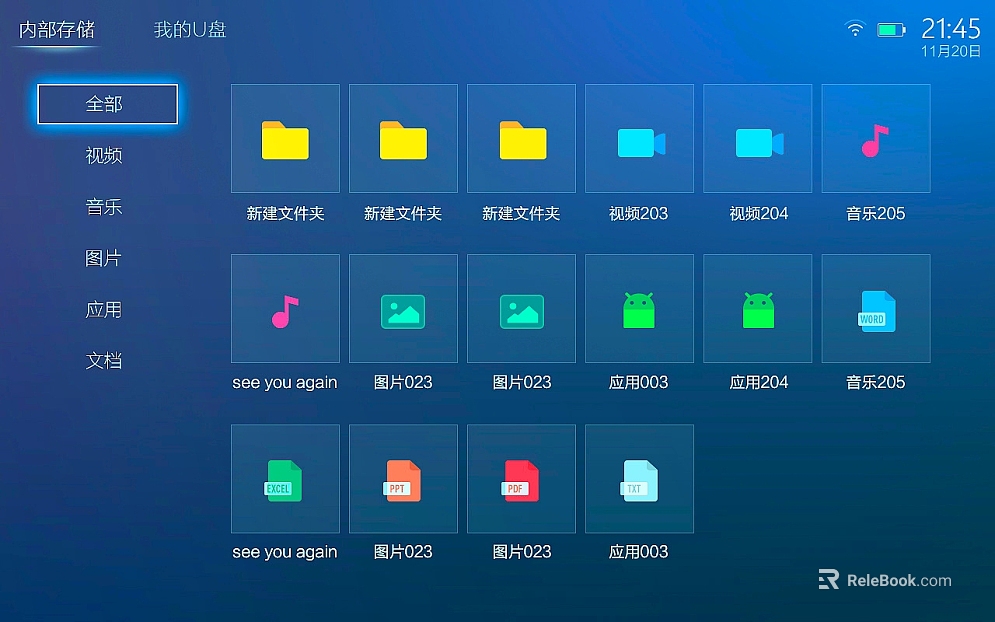Click the 21:45 clock display
Viewport: 995px width, 622px height.
tap(950, 27)
